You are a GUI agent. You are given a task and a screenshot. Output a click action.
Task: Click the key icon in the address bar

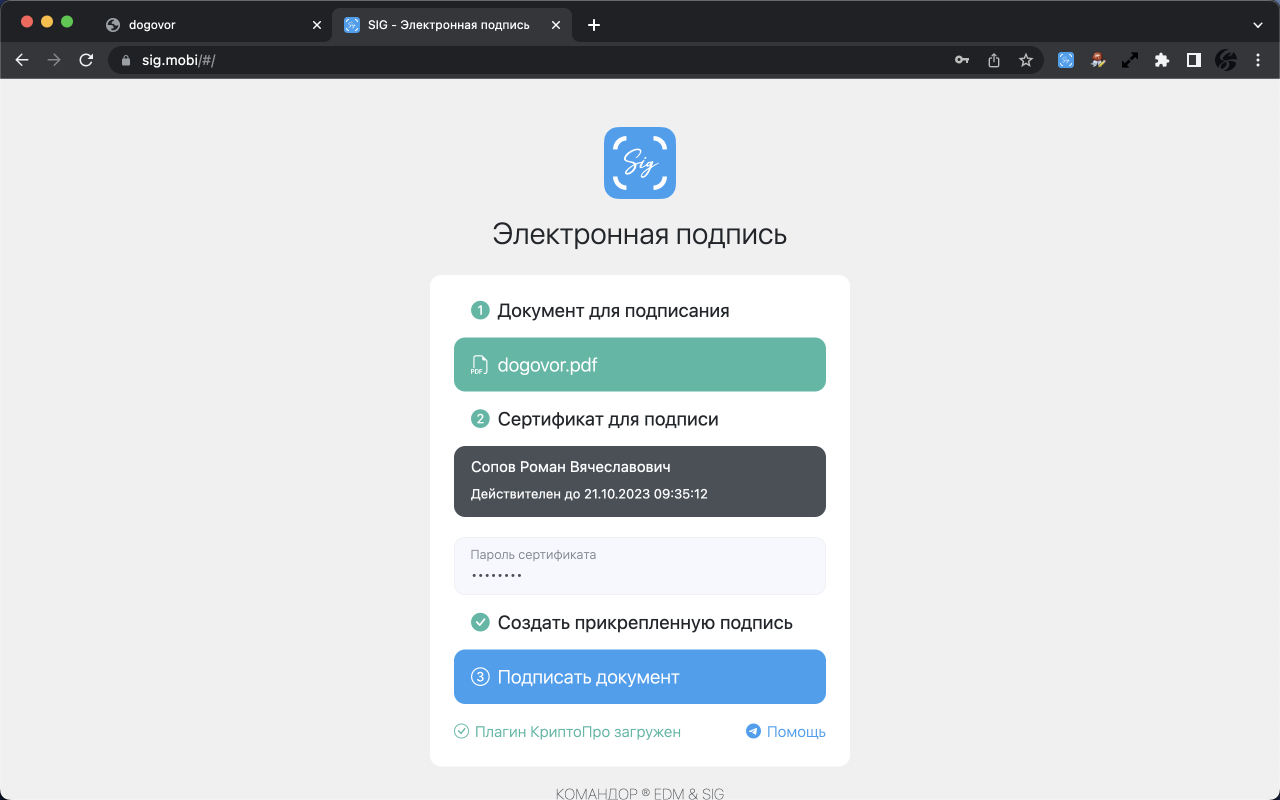click(x=961, y=60)
